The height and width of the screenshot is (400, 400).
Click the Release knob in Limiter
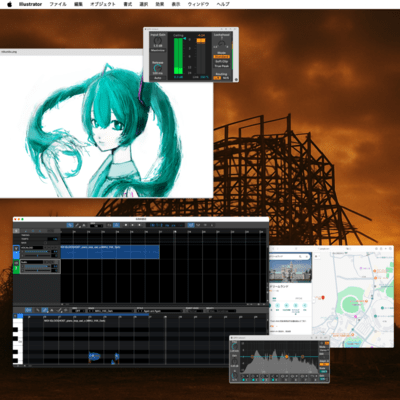click(157, 68)
